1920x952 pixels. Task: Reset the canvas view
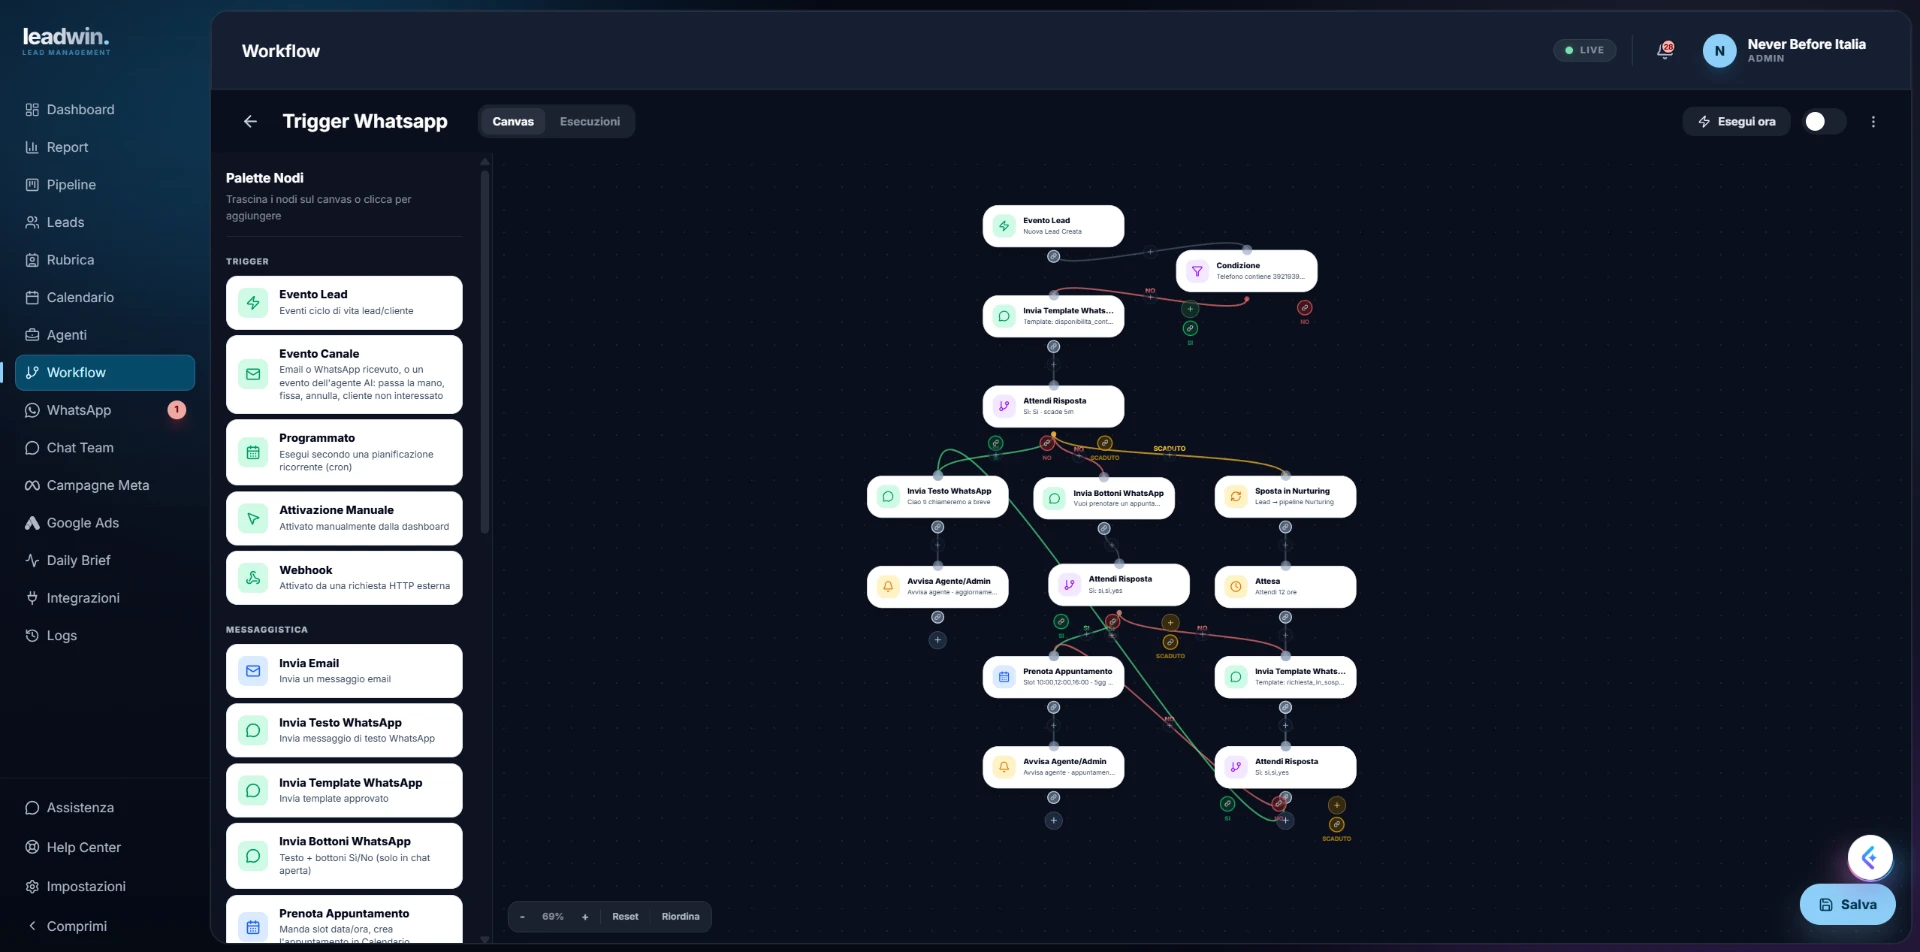(x=625, y=916)
